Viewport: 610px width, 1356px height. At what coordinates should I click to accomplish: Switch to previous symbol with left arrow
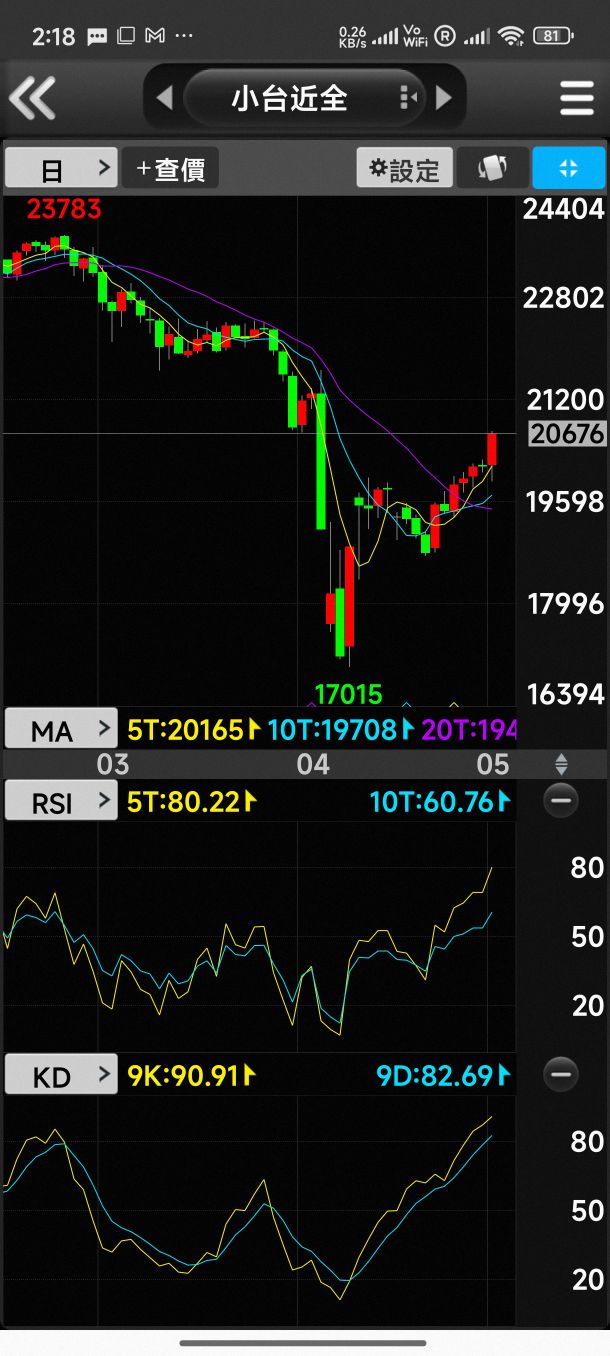click(165, 97)
